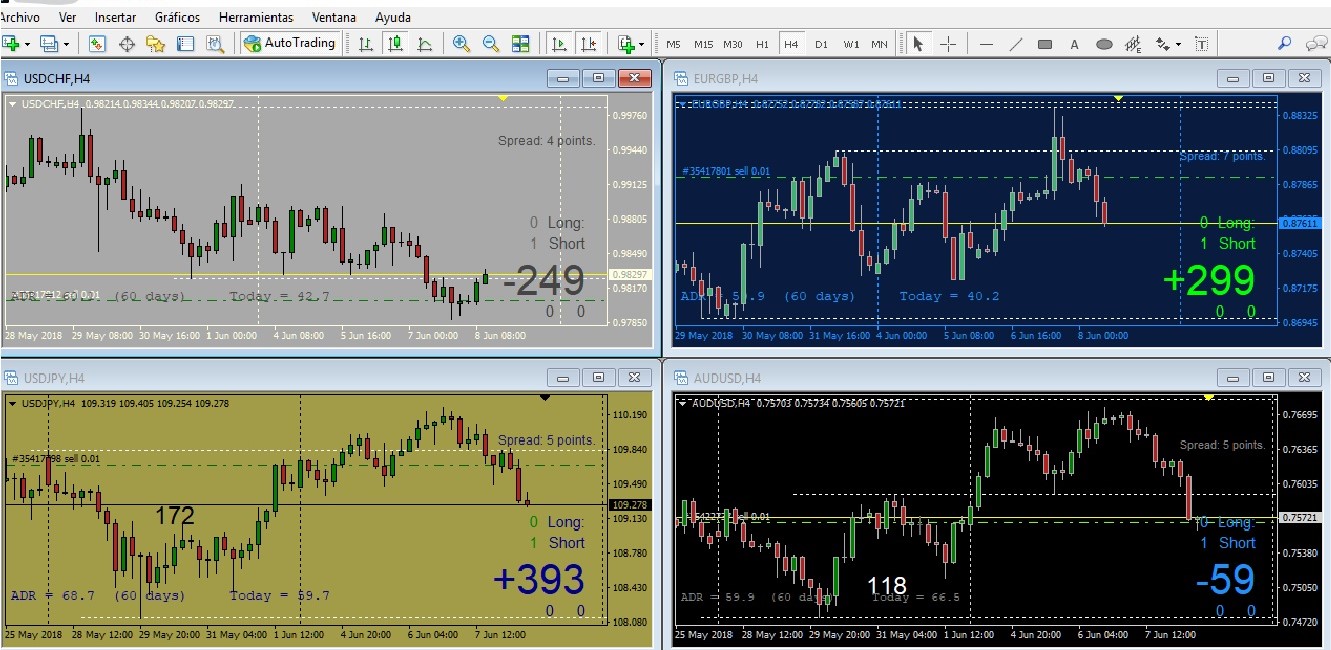Click the +299 profit value in EURGBP chart
The height and width of the screenshot is (650, 1331).
coord(1208,281)
